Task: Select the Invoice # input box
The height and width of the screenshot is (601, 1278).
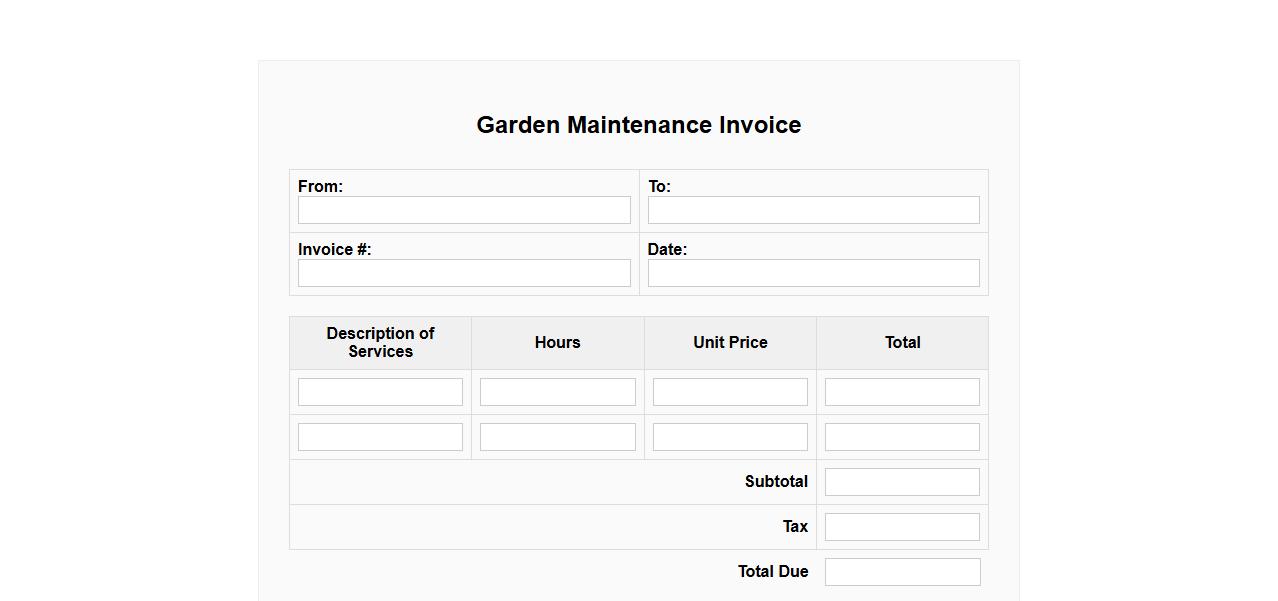Action: (464, 273)
